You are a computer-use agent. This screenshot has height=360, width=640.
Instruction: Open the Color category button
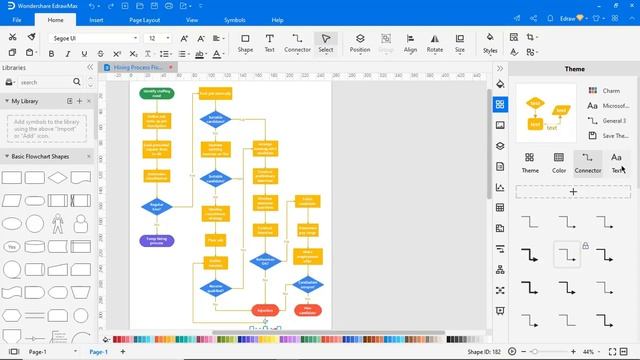point(559,163)
